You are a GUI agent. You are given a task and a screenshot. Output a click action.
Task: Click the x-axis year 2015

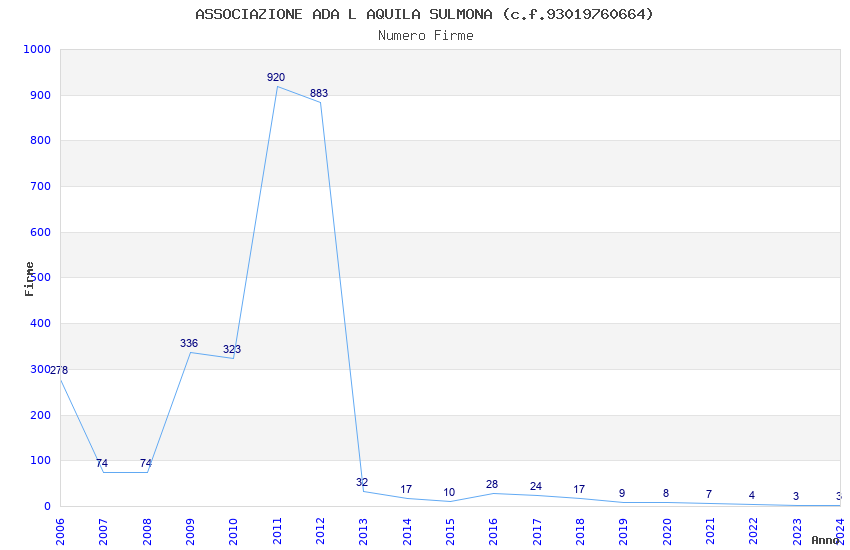[450, 531]
